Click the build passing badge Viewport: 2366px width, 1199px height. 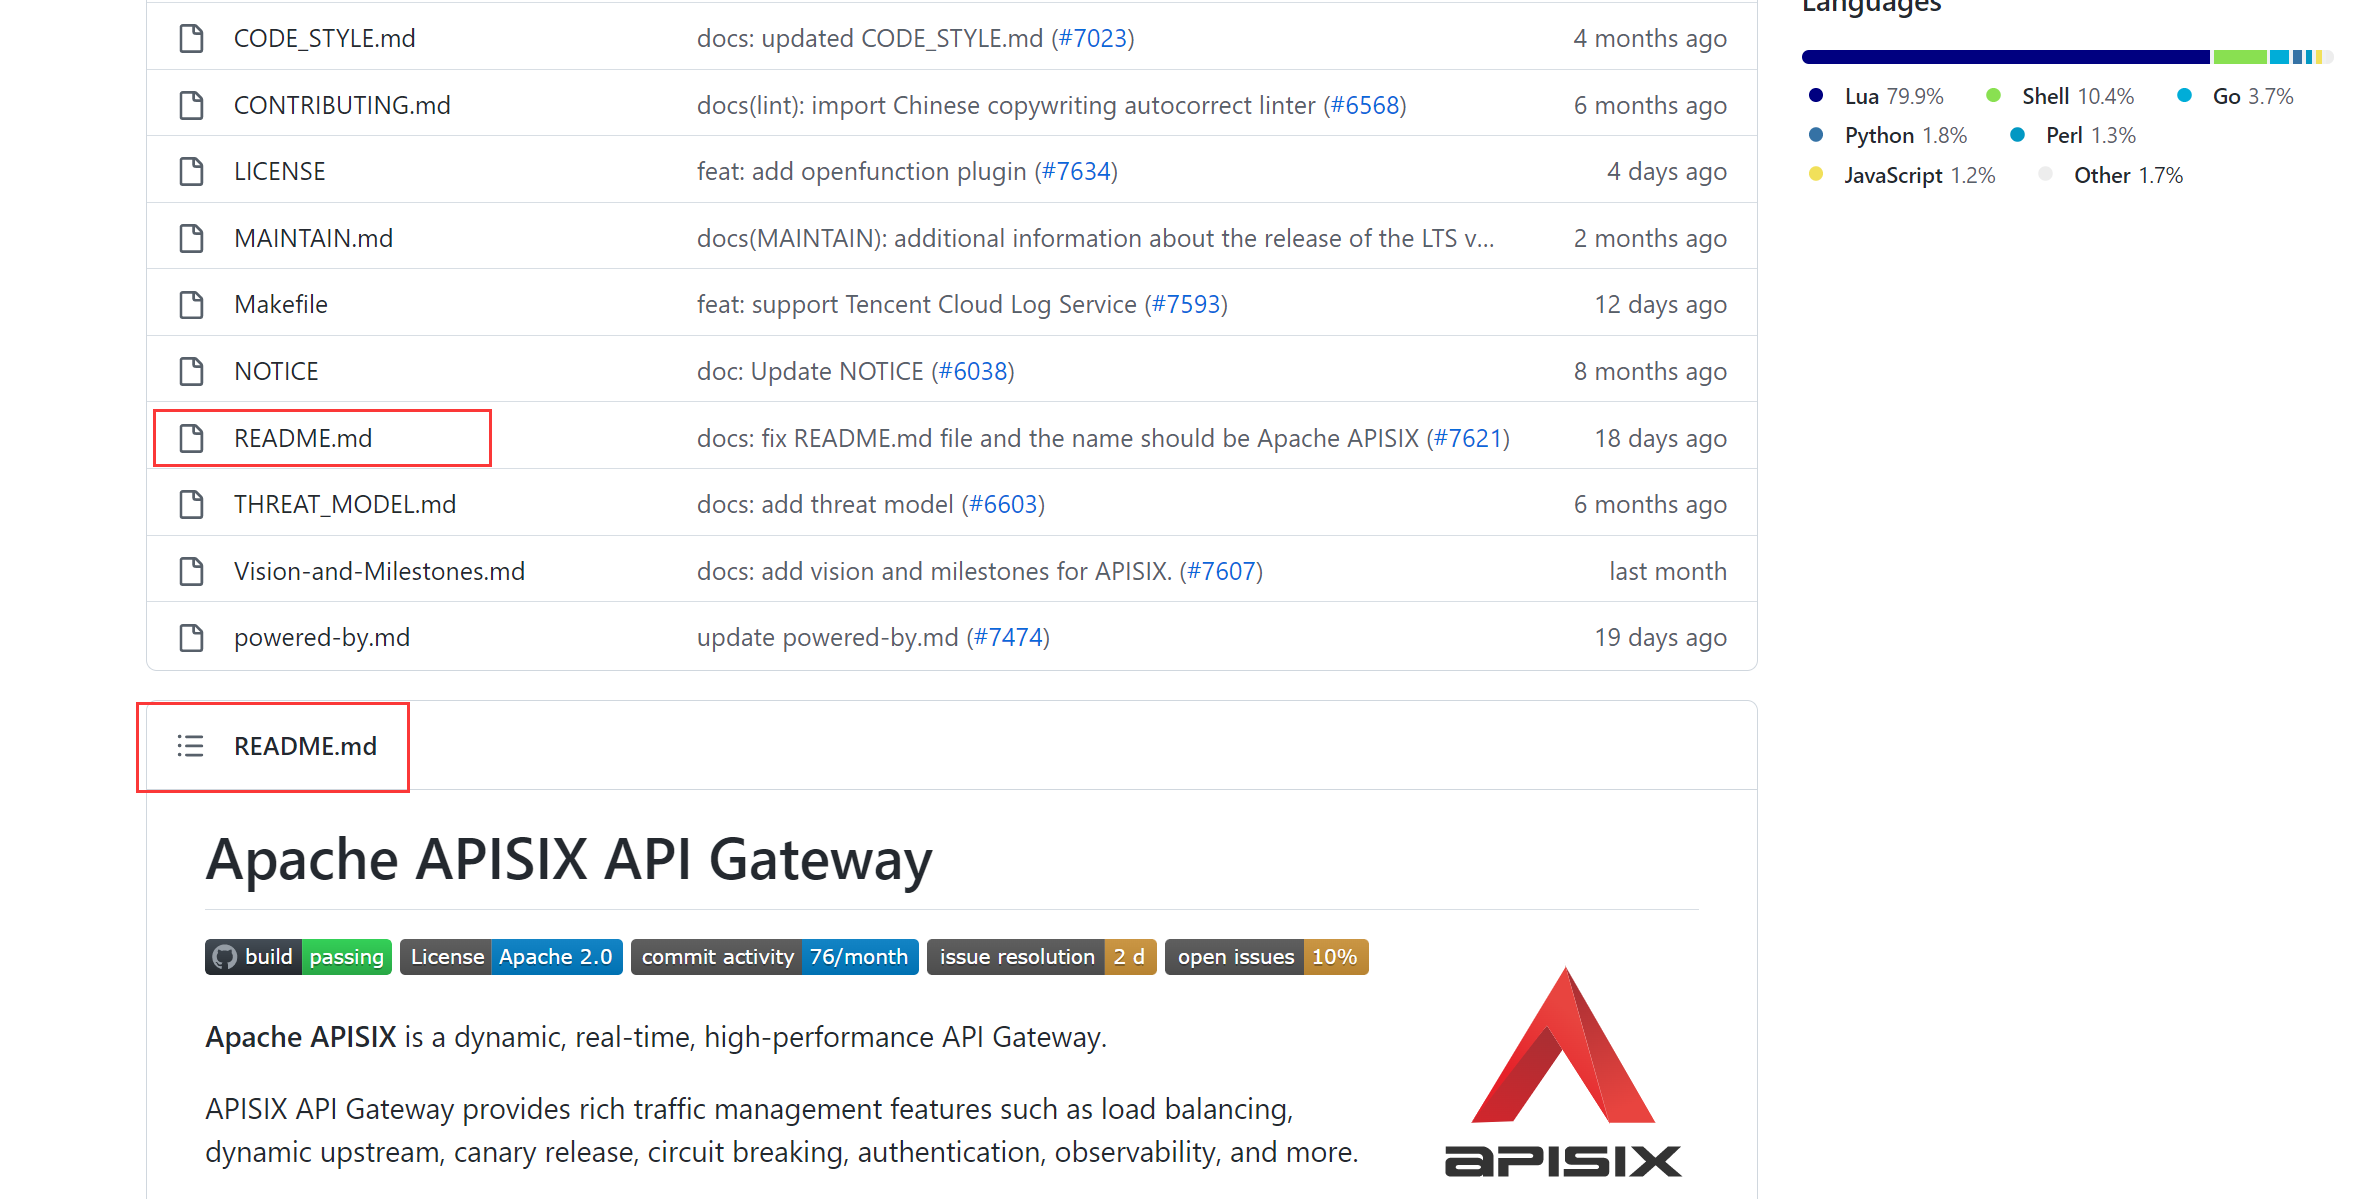click(x=298, y=957)
